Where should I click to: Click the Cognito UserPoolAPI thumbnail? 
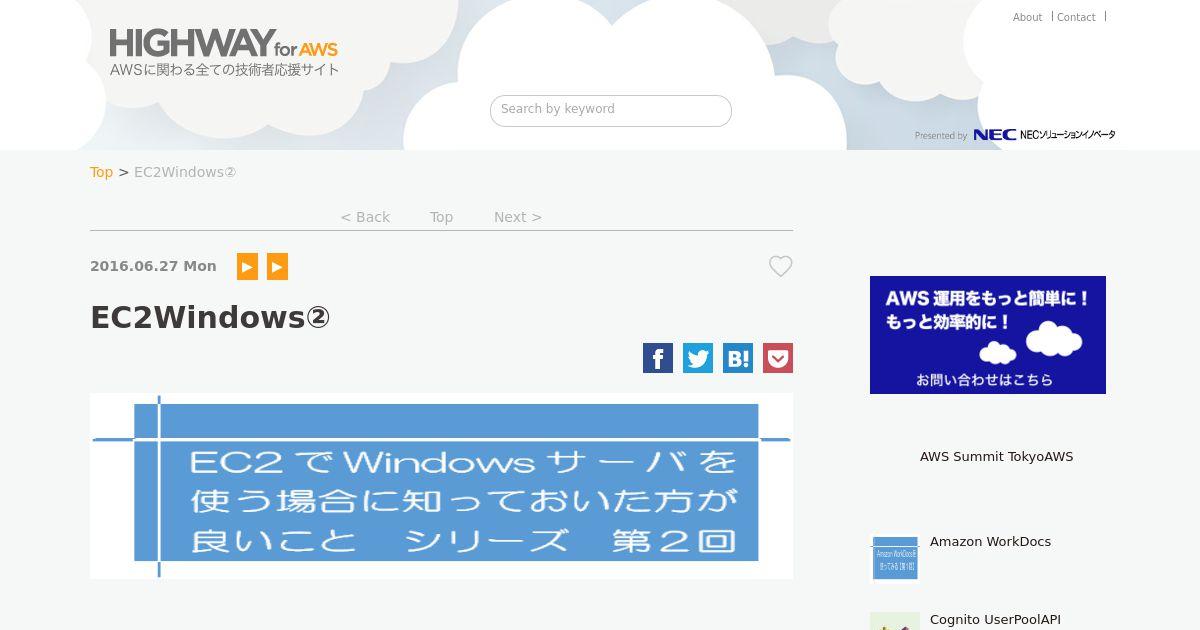point(895,622)
